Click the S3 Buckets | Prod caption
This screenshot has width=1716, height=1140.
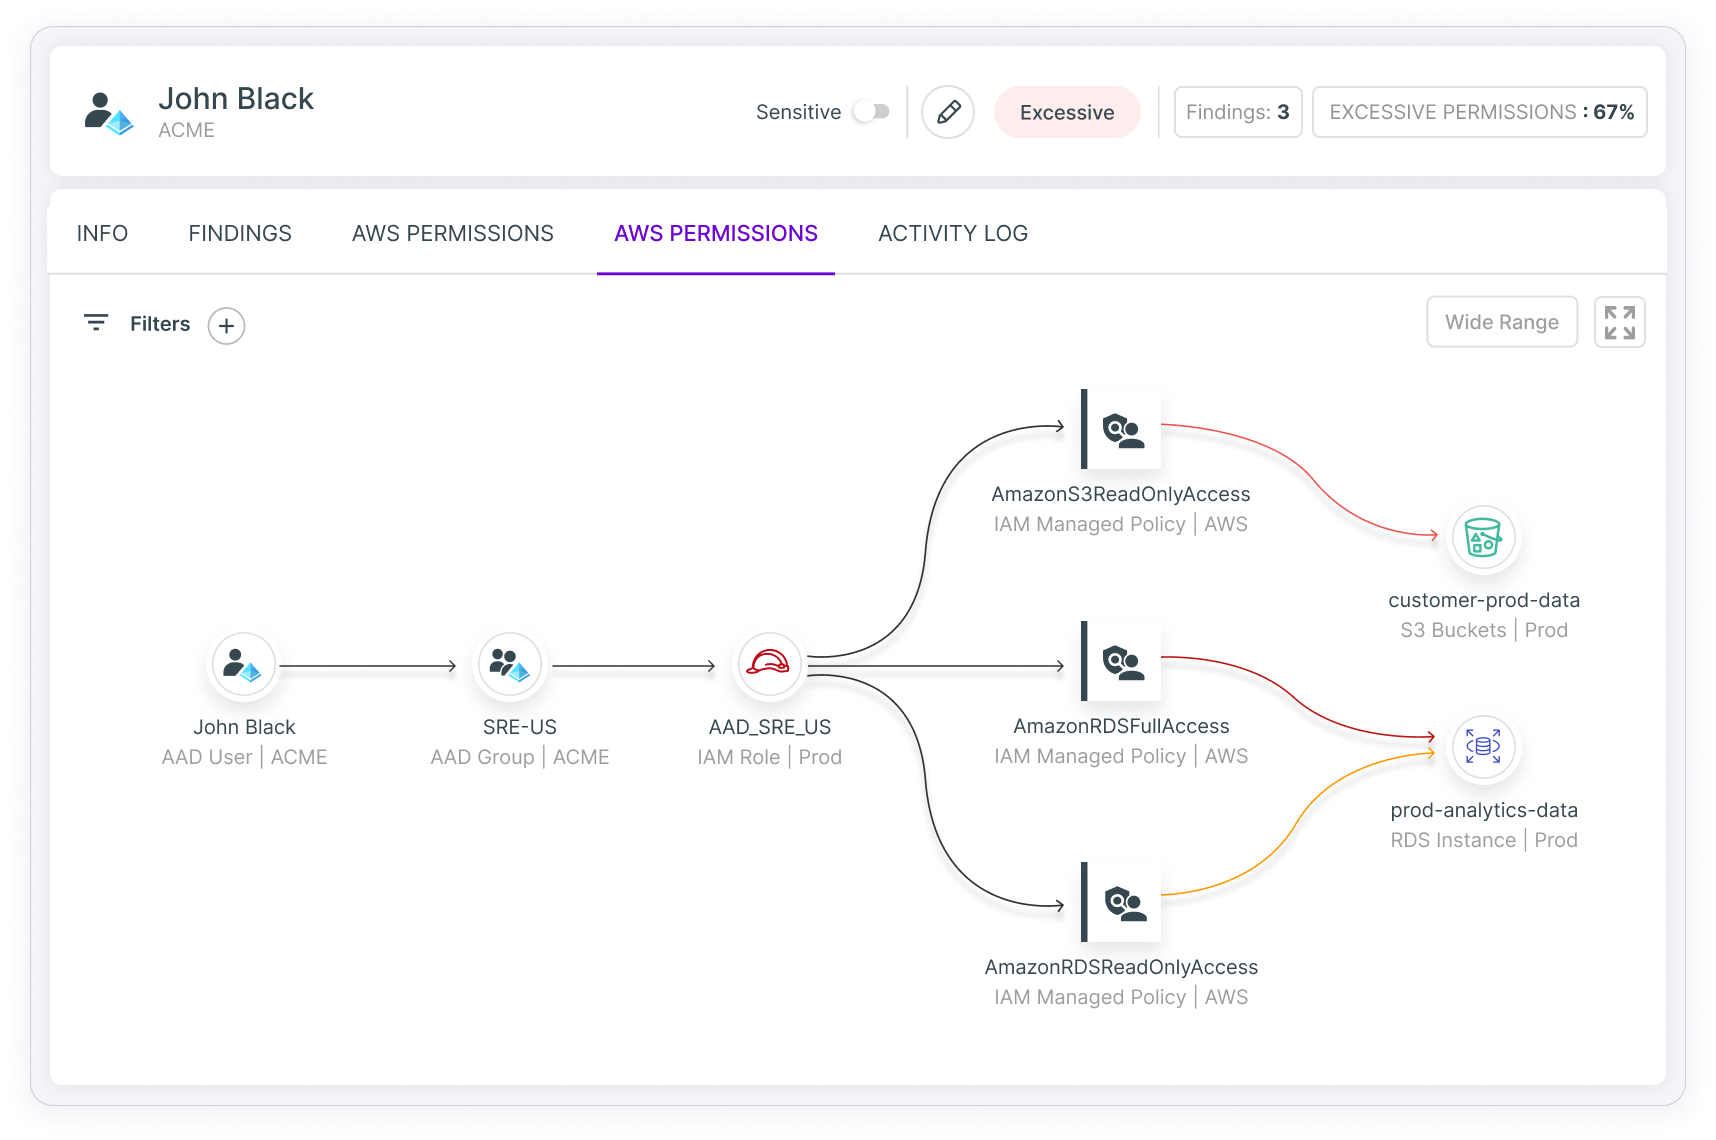pos(1484,630)
